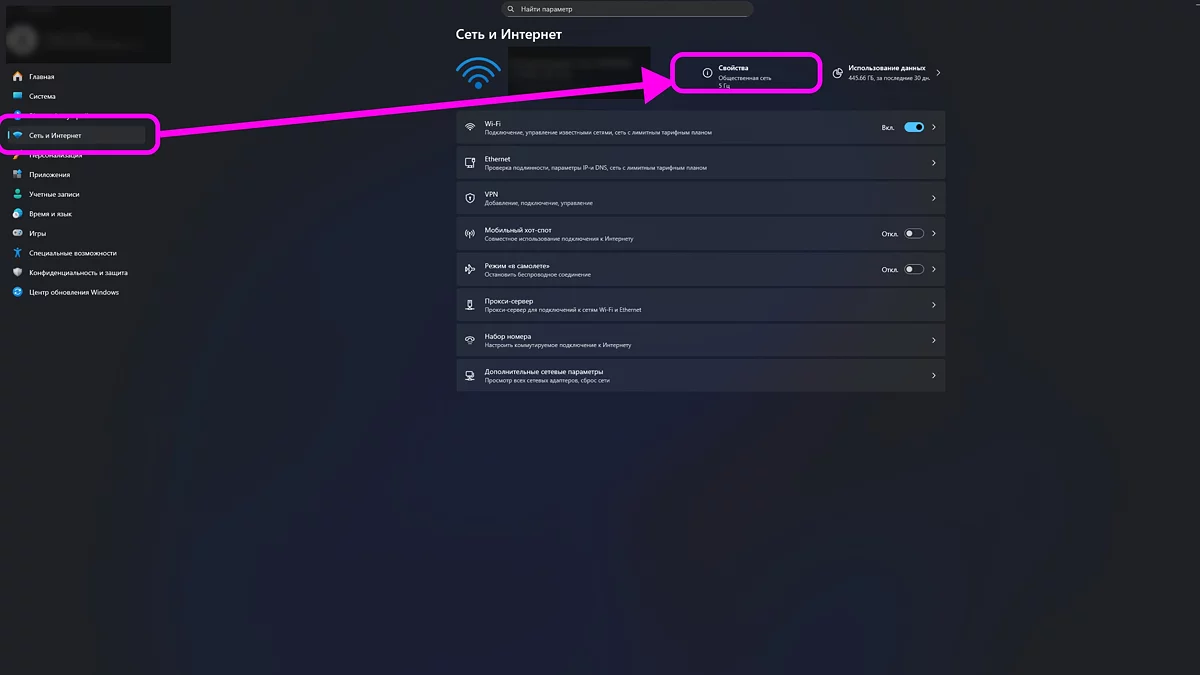
Task: Open the Свойства network properties button
Action: [745, 73]
